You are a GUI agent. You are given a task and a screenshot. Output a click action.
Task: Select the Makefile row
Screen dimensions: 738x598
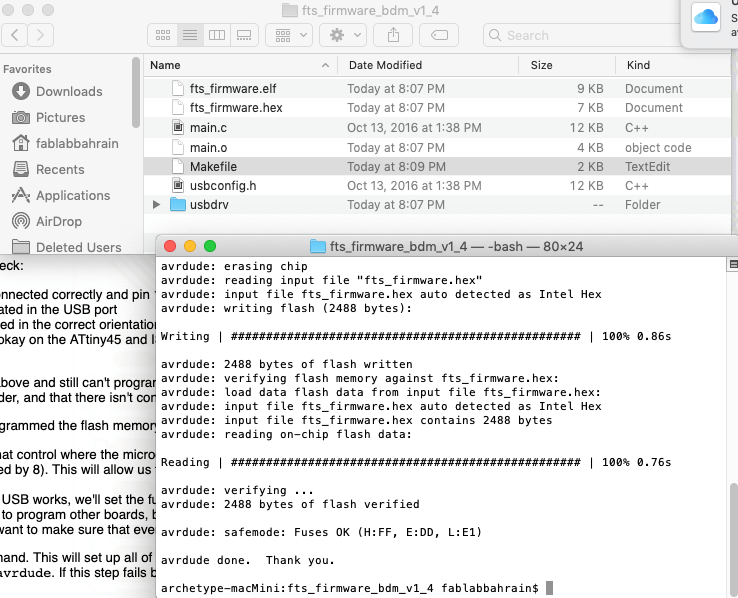(437, 167)
